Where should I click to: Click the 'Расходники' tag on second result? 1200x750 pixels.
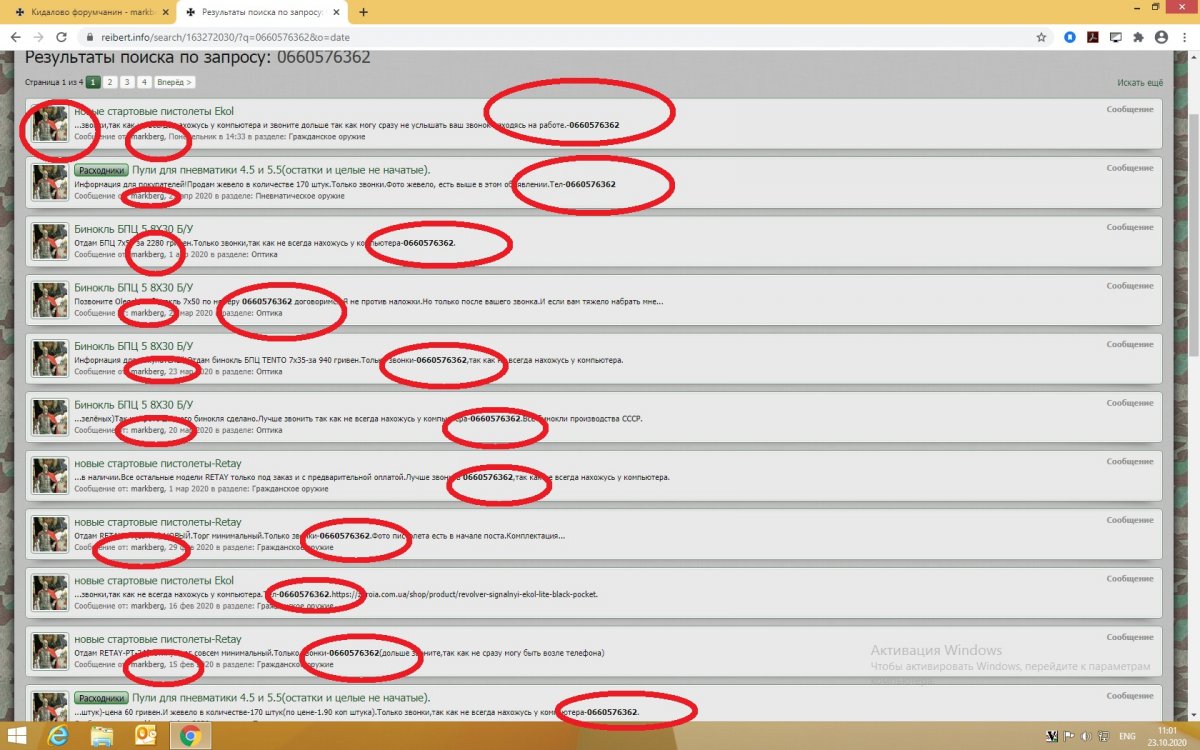click(x=101, y=170)
